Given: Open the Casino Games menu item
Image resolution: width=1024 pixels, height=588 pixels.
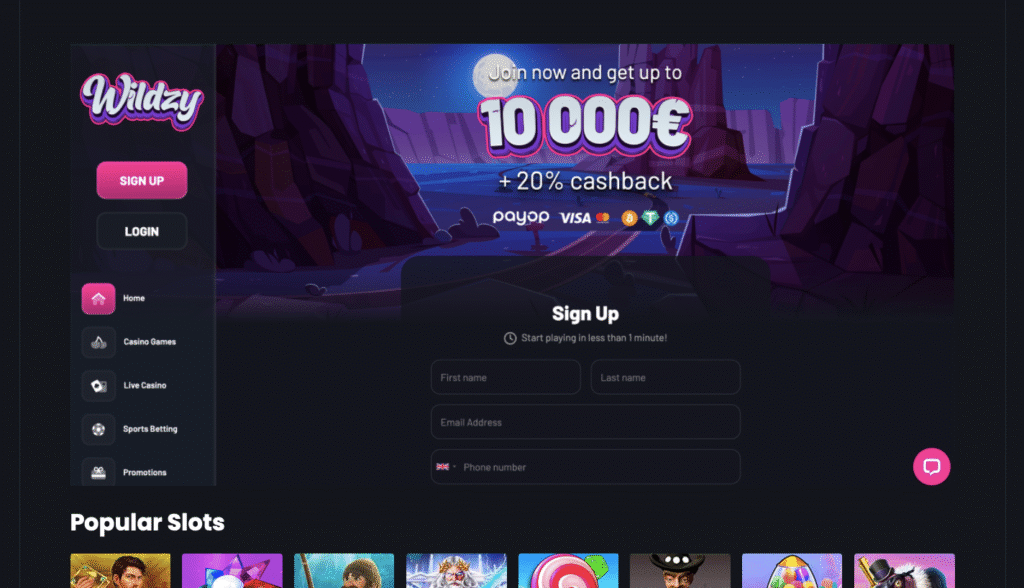Looking at the screenshot, I should [150, 342].
